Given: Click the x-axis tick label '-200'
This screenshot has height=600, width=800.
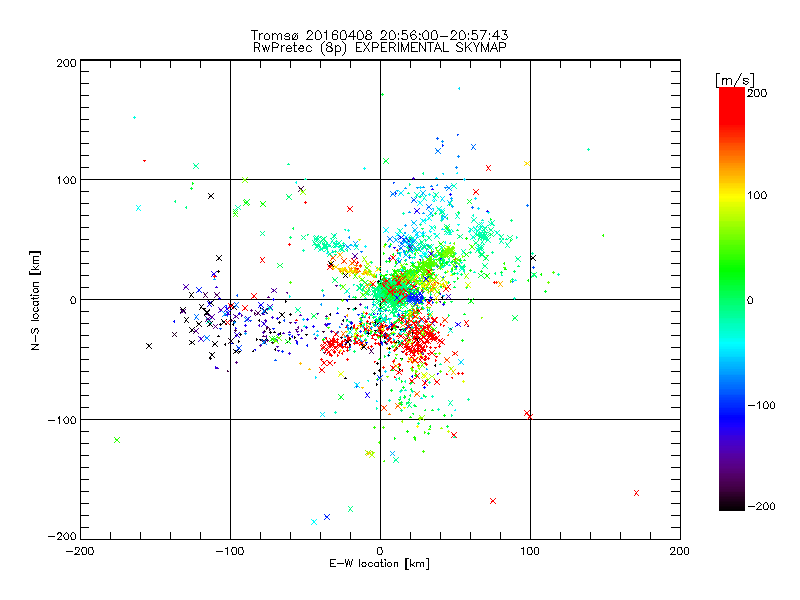Looking at the screenshot, I should pyautogui.click(x=80, y=551).
